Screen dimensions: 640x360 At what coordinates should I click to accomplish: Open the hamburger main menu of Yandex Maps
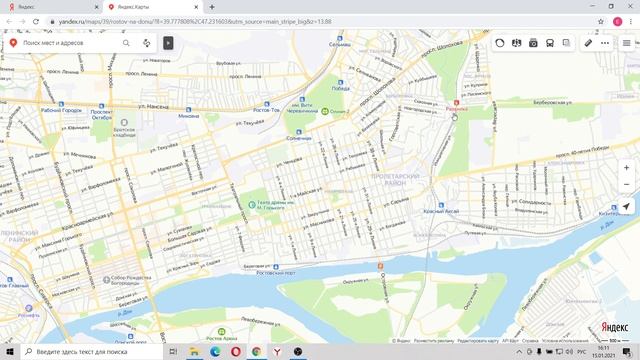(627, 43)
